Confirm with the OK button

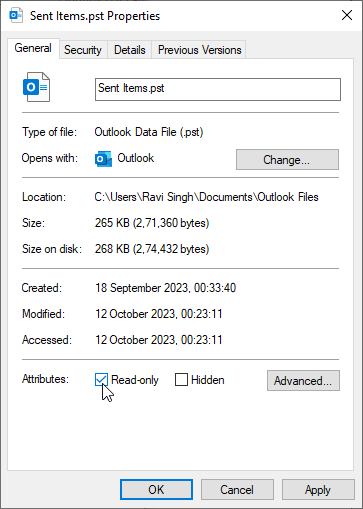click(156, 489)
